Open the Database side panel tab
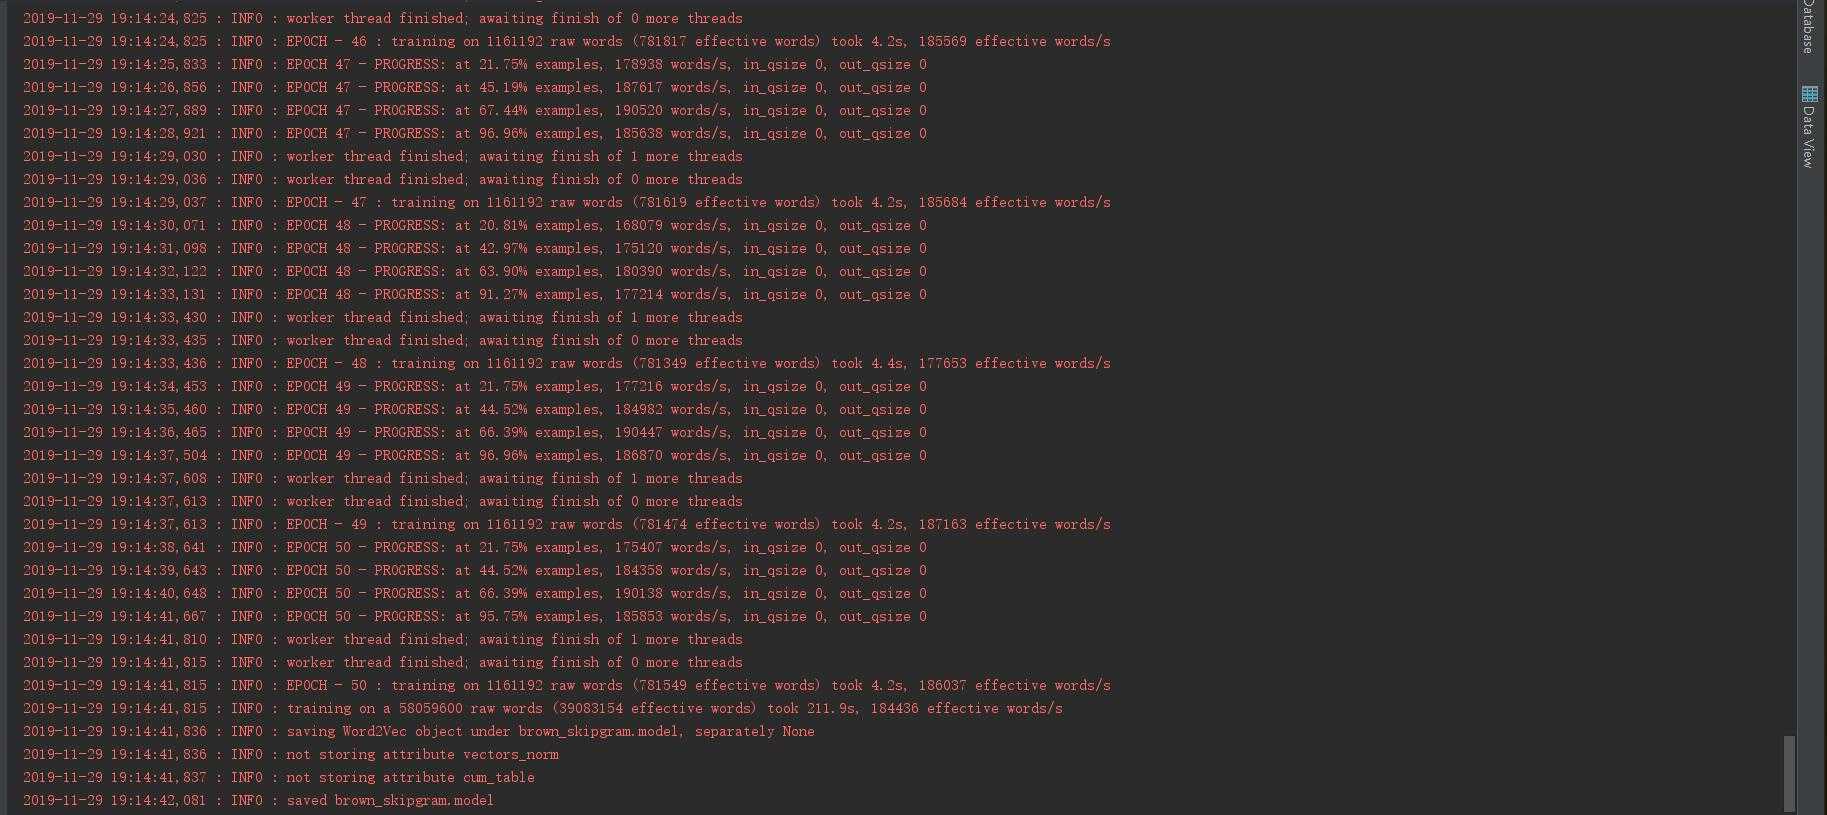 coord(1809,27)
